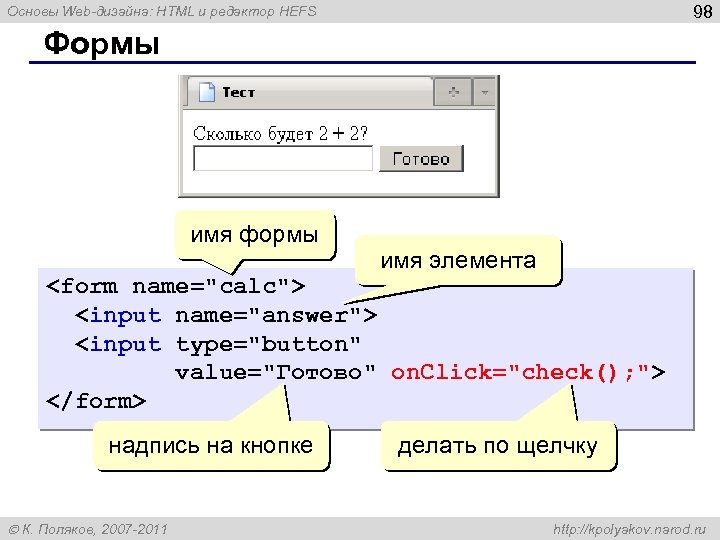Image resolution: width=720 pixels, height=540 pixels.
Task: Click the red onClick="check();" code
Action: [x=520, y=372]
